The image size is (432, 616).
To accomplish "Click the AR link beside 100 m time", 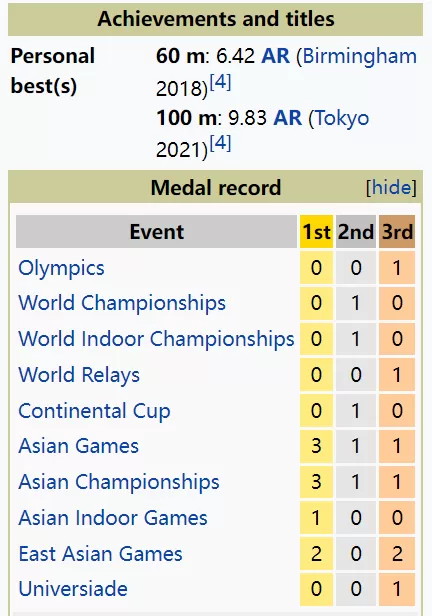I will (x=287, y=118).
